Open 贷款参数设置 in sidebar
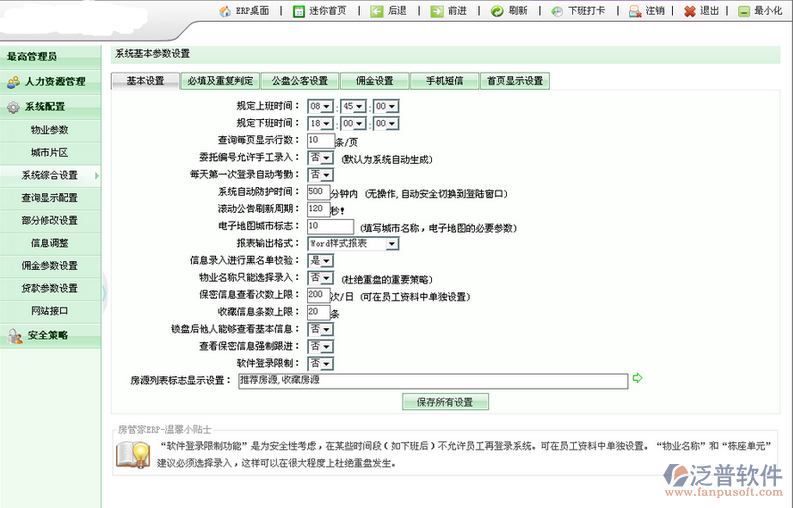The height and width of the screenshot is (508, 793). point(50,288)
